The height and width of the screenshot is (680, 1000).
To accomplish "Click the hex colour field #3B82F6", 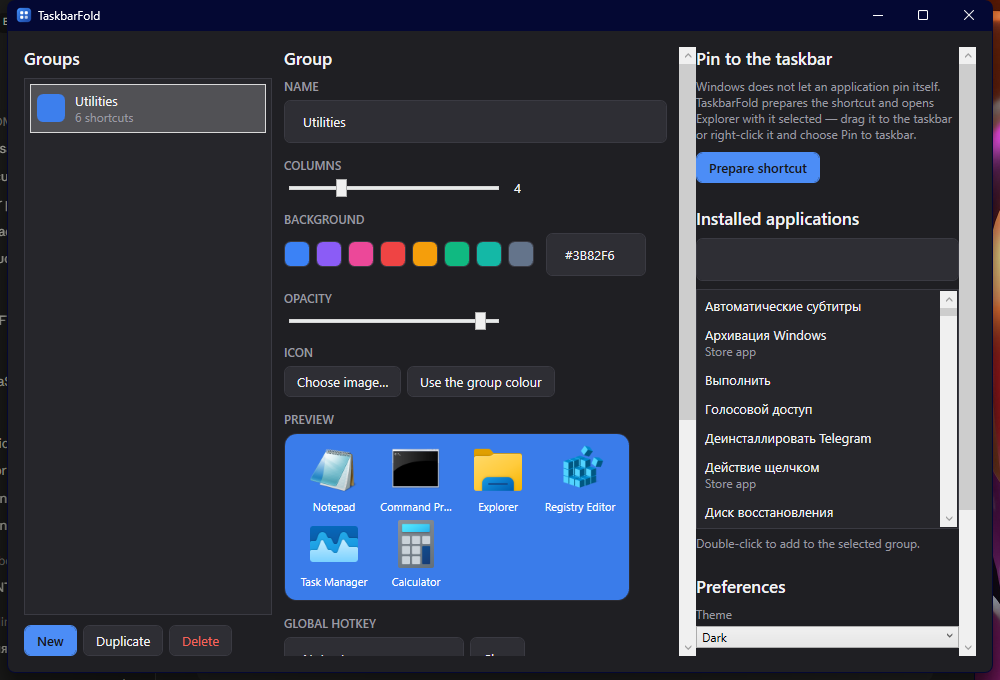I will tap(596, 255).
